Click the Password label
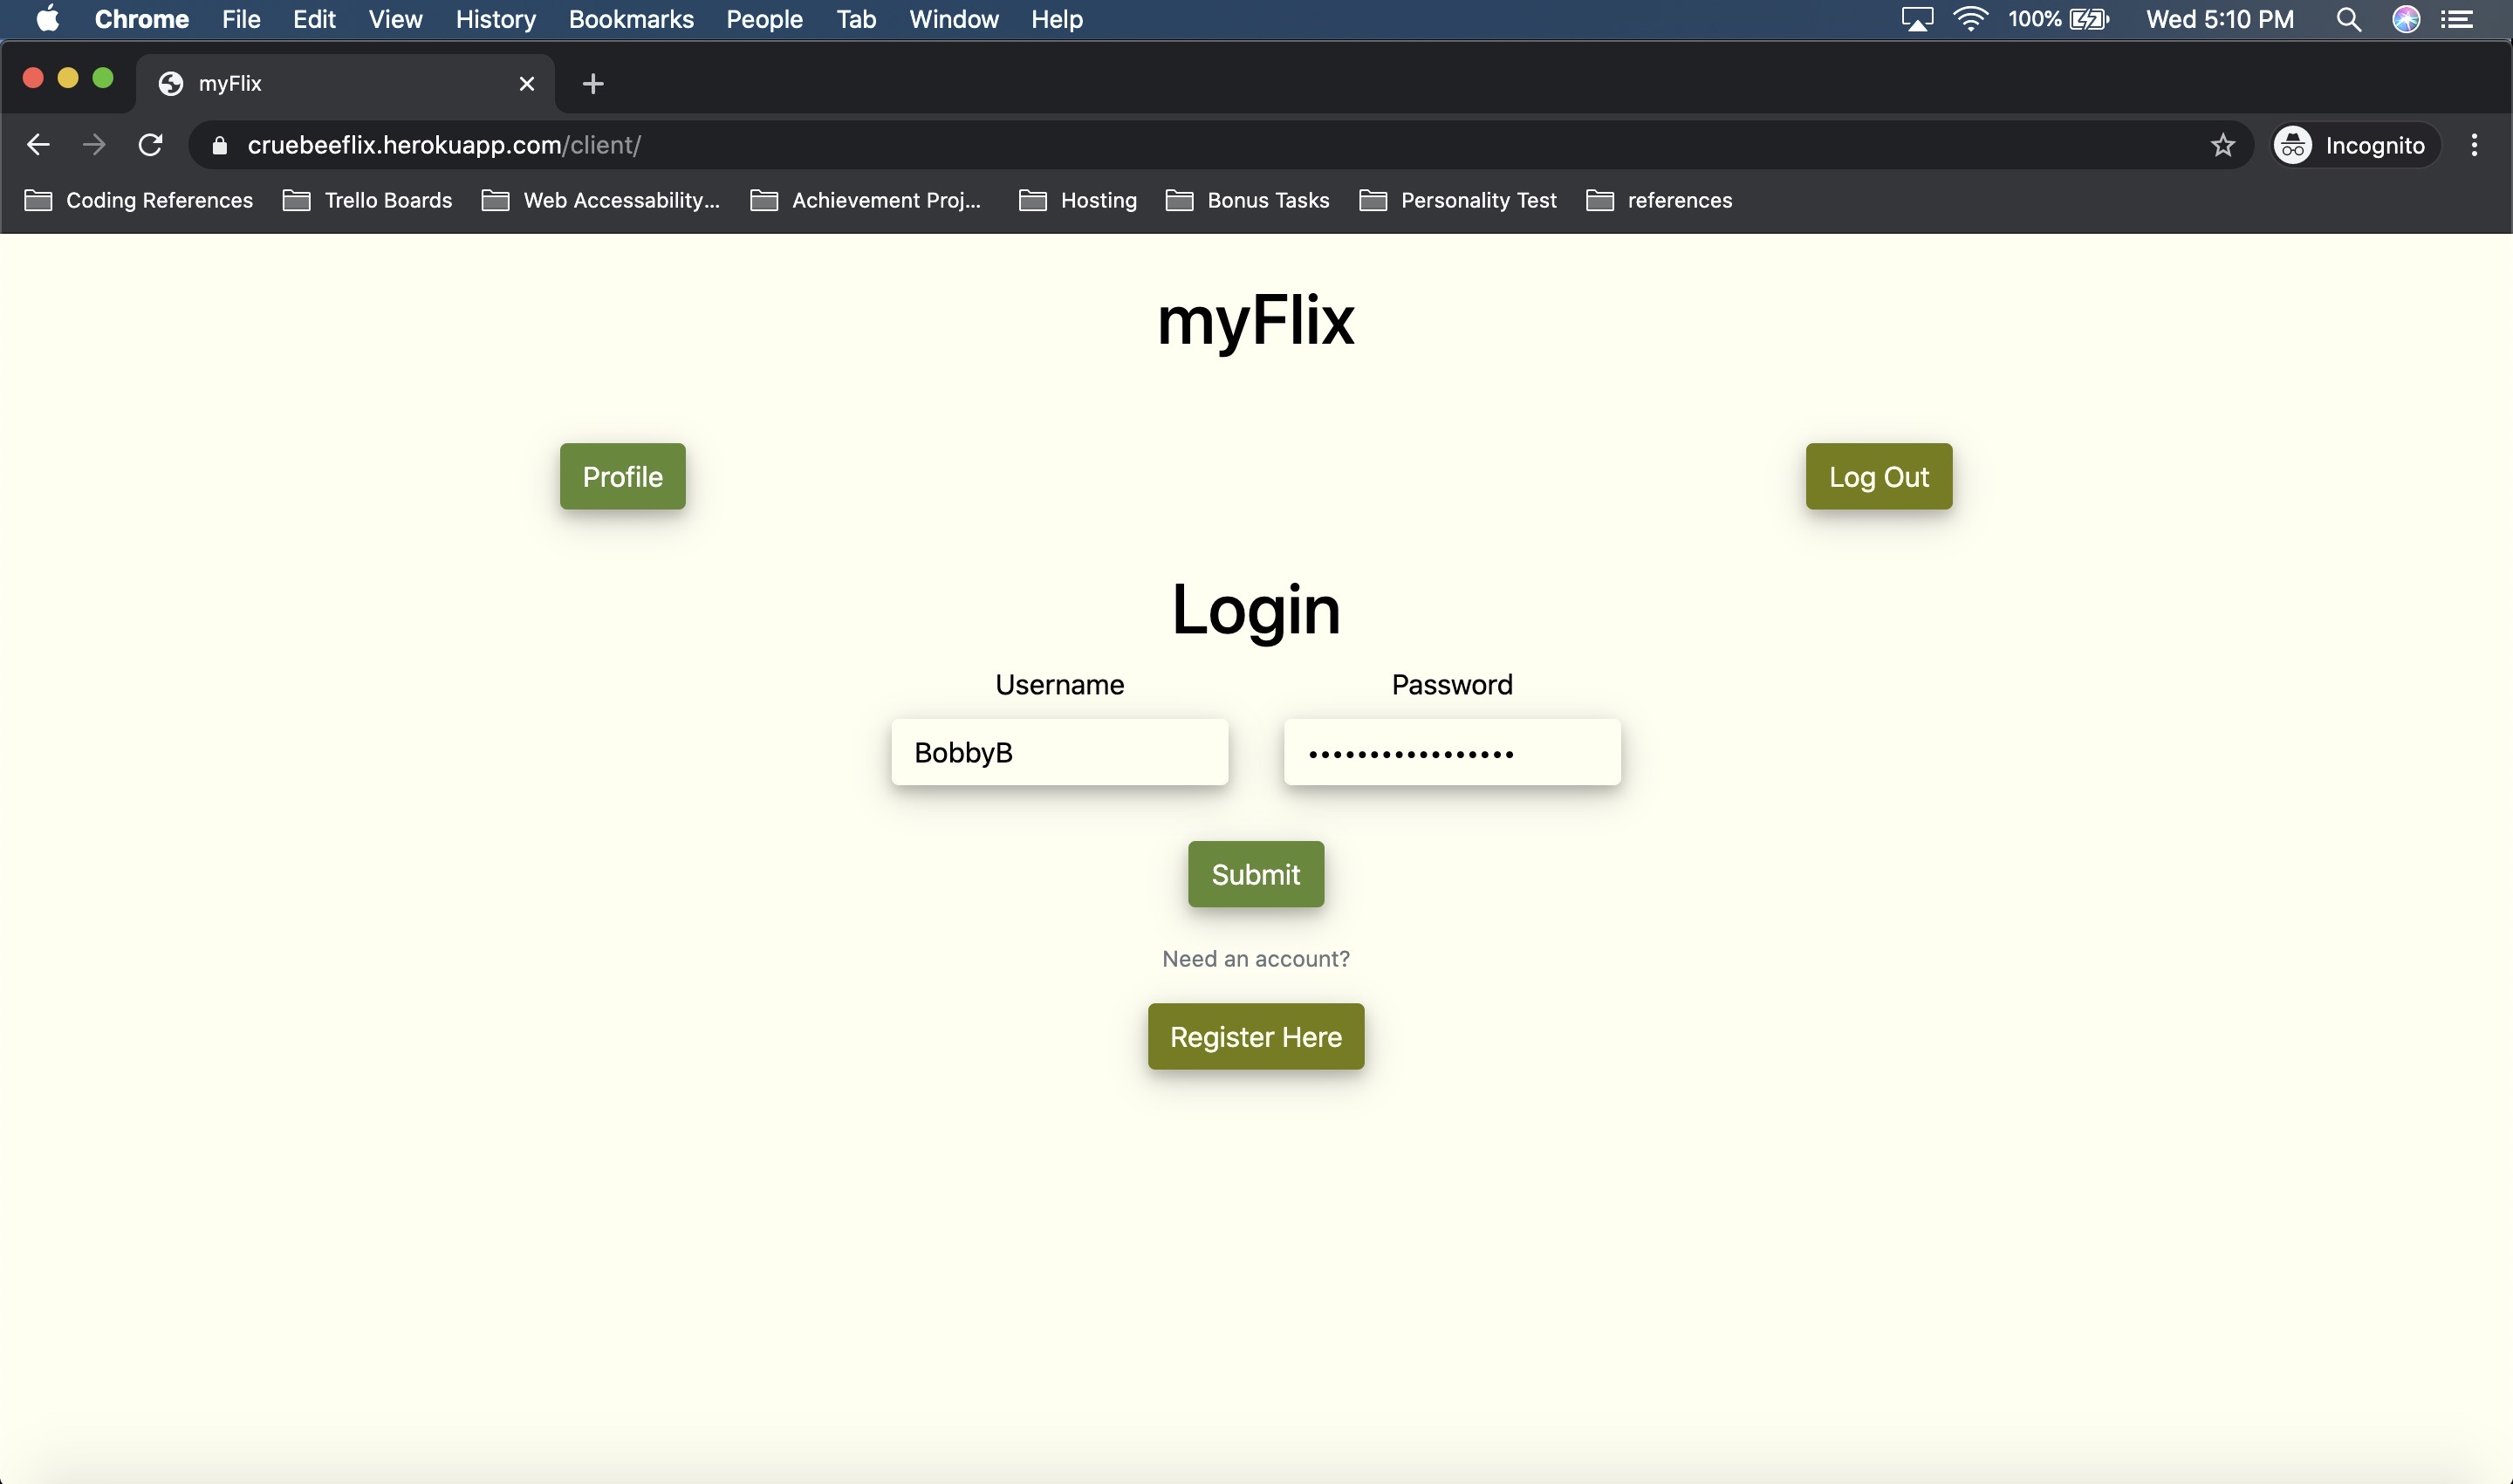 click(1452, 685)
